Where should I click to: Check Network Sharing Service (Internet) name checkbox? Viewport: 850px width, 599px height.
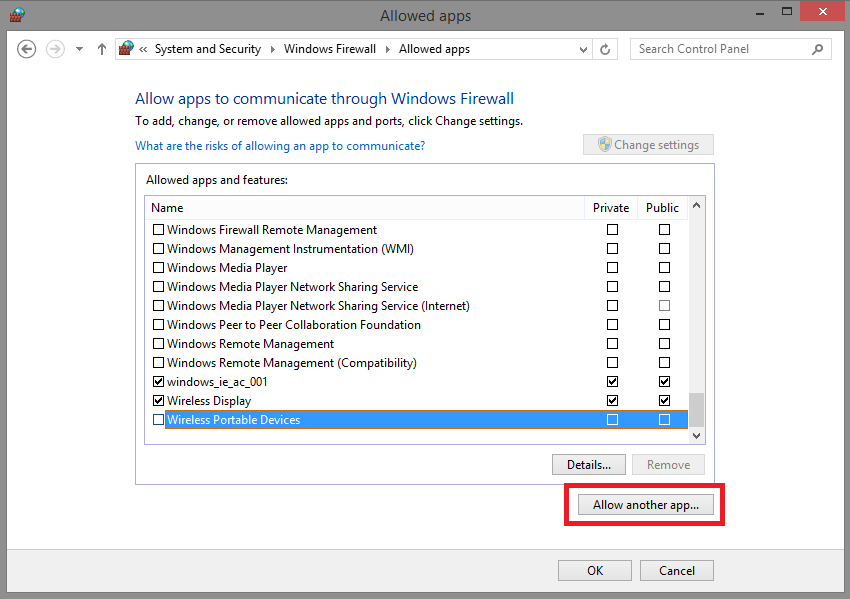[158, 306]
